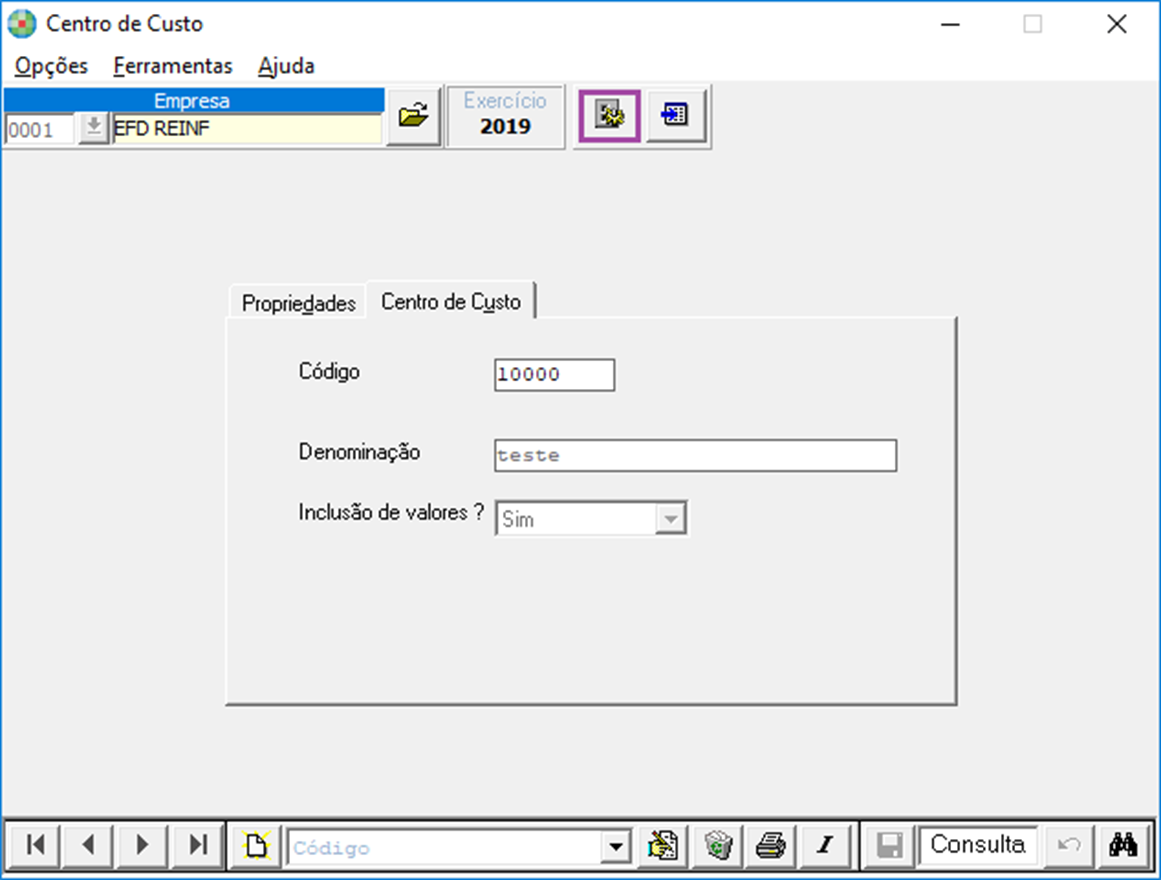Go to first record
This screenshot has height=880, width=1161.
34,844
